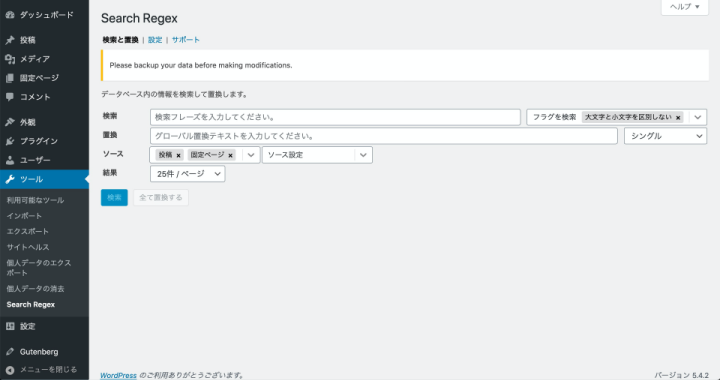Viewport: 720px width, 380px height.
Task: Click the Tools wrench icon
Action: 10,179
